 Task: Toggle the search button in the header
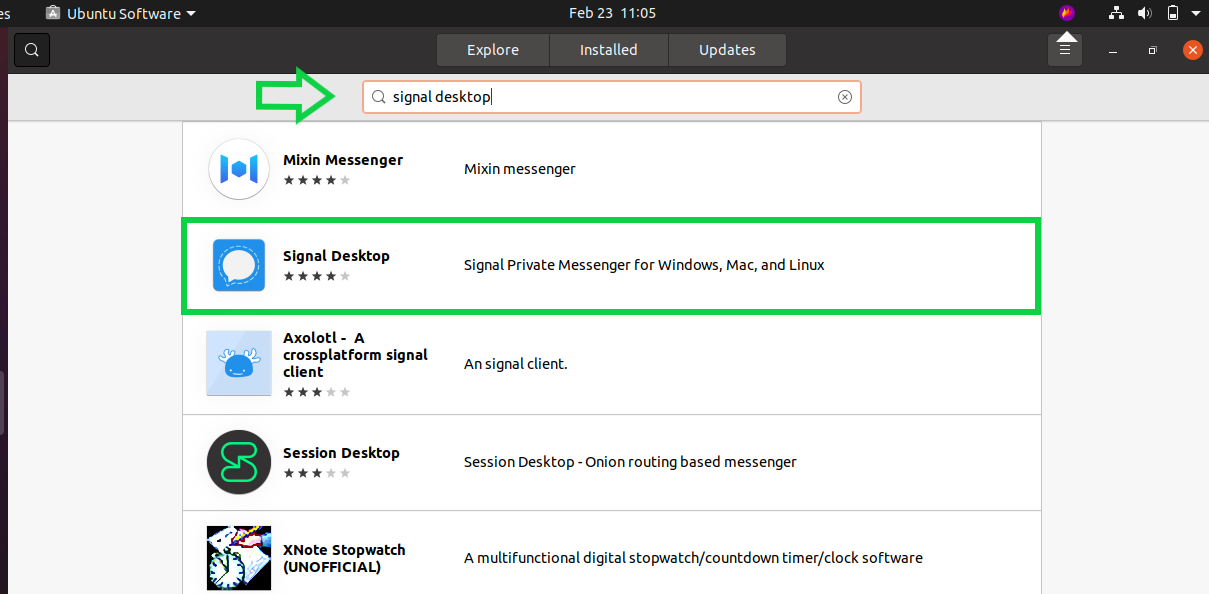point(32,50)
